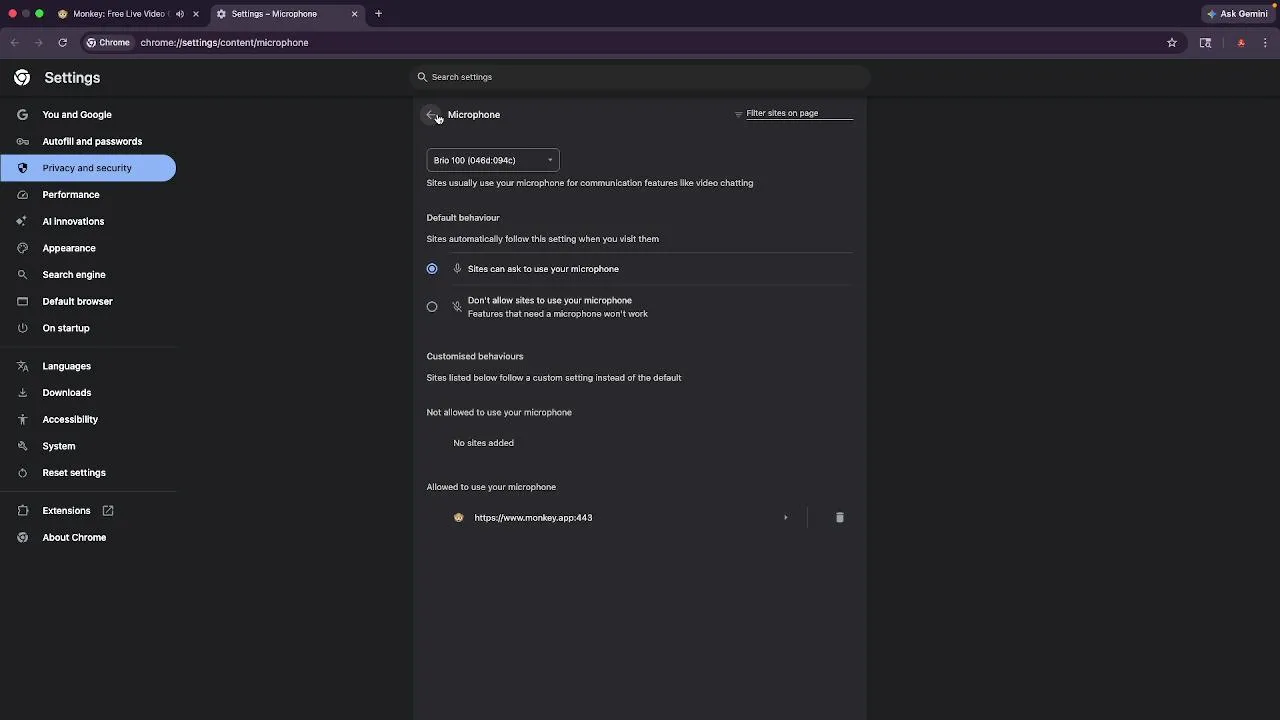Image resolution: width=1280 pixels, height=720 pixels.
Task: Open the Chrome three-dot menu
Action: click(1266, 43)
